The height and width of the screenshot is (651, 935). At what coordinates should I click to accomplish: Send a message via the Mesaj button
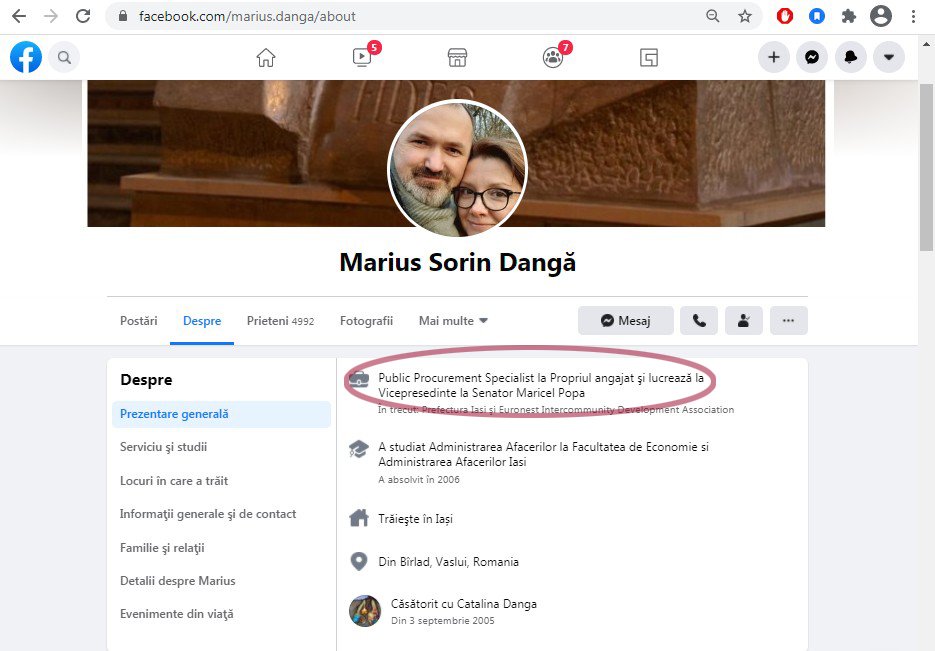click(x=625, y=320)
